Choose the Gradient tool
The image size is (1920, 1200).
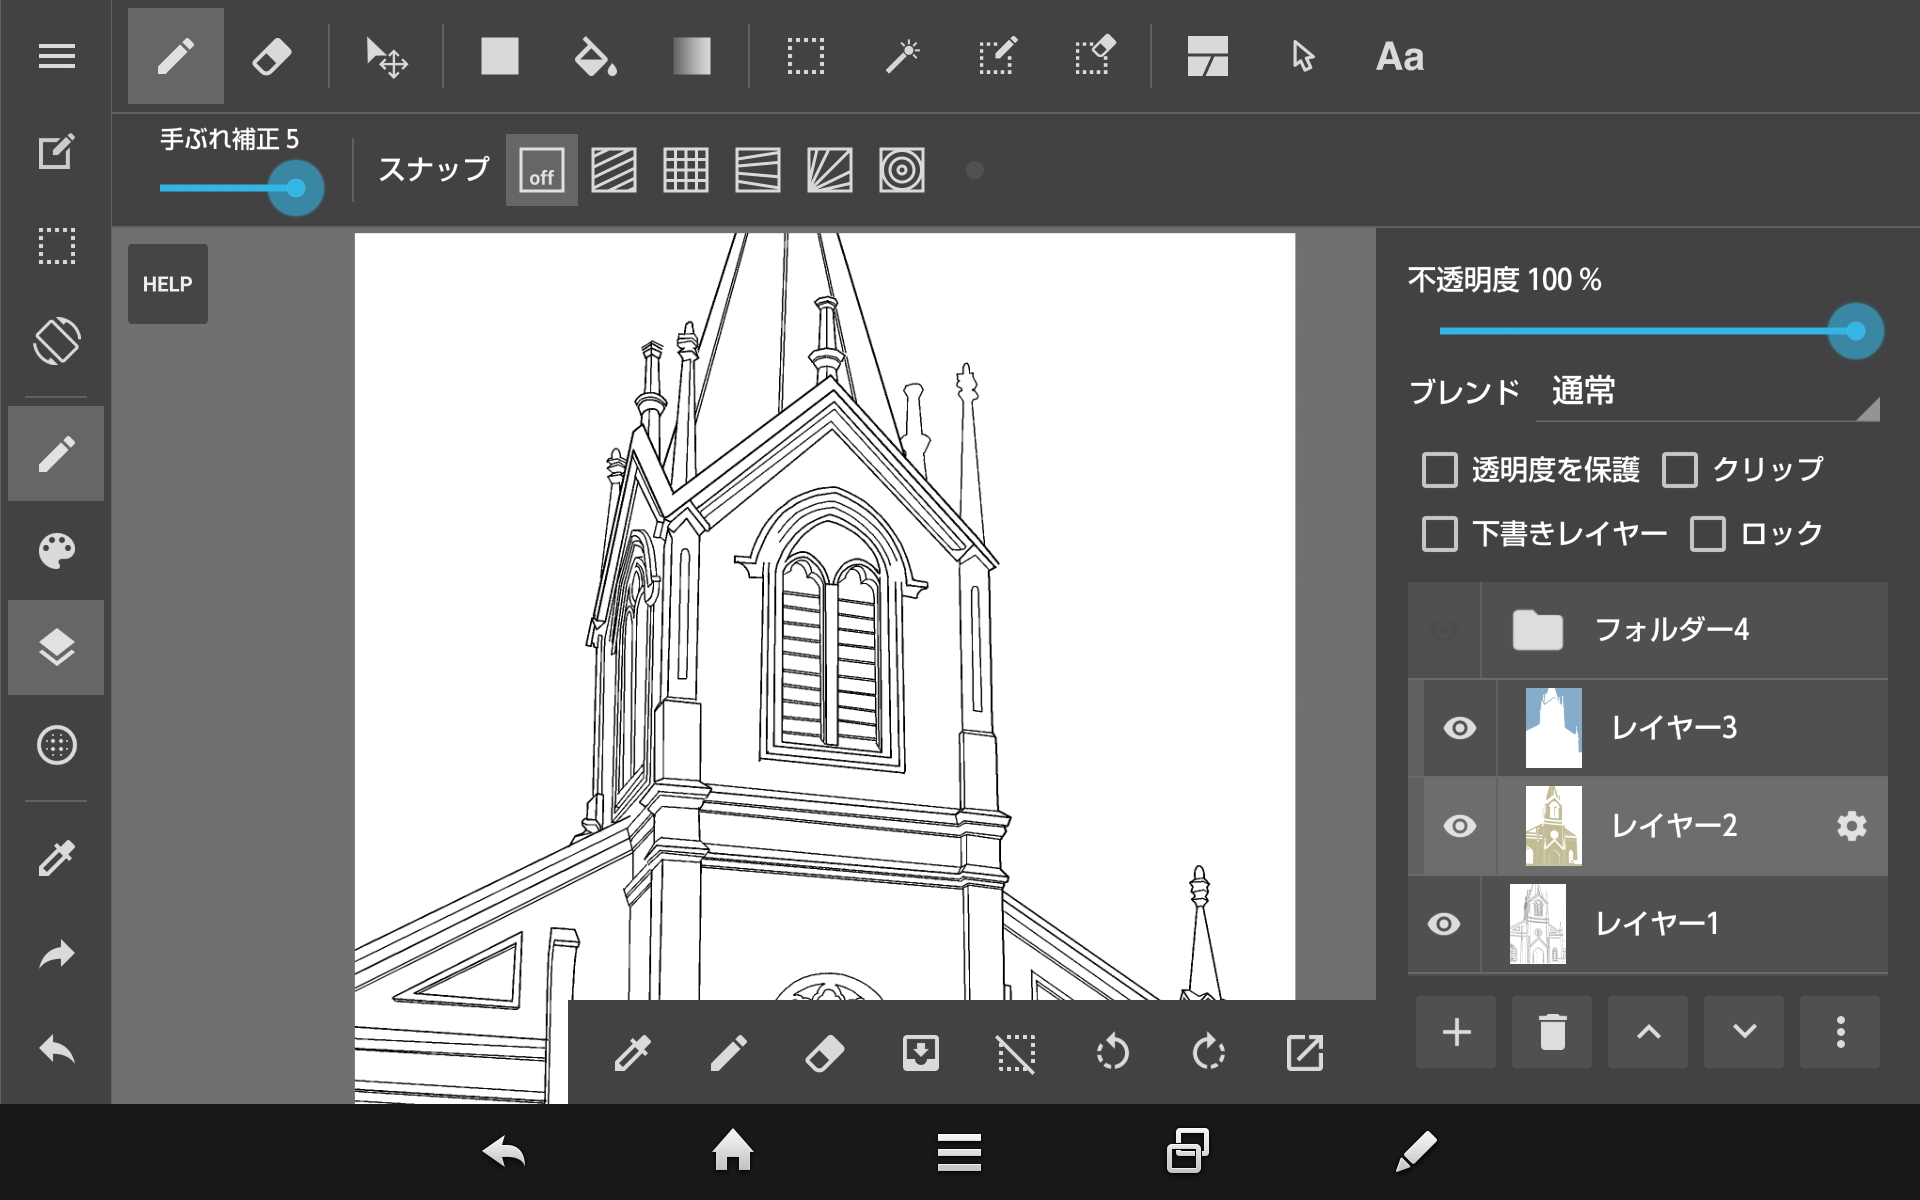691,57
